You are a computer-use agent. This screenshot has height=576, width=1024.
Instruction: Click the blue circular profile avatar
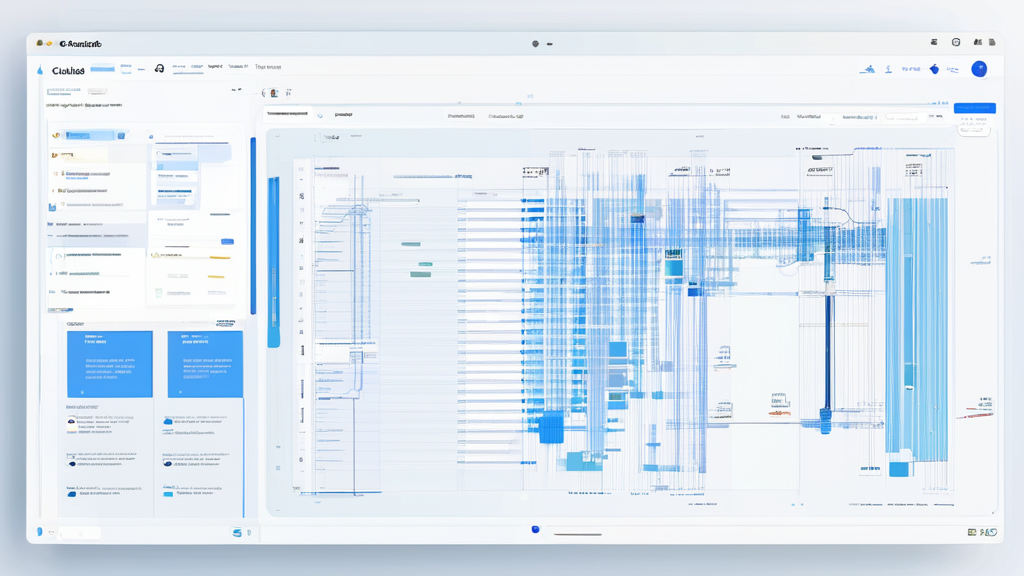click(979, 69)
